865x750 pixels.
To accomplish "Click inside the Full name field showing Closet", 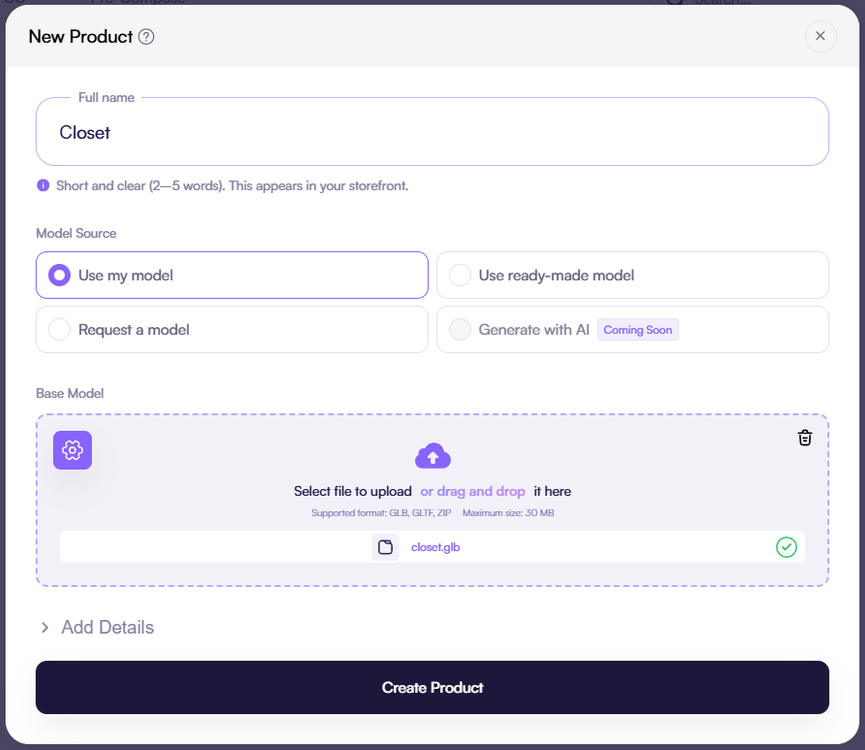I will [432, 131].
